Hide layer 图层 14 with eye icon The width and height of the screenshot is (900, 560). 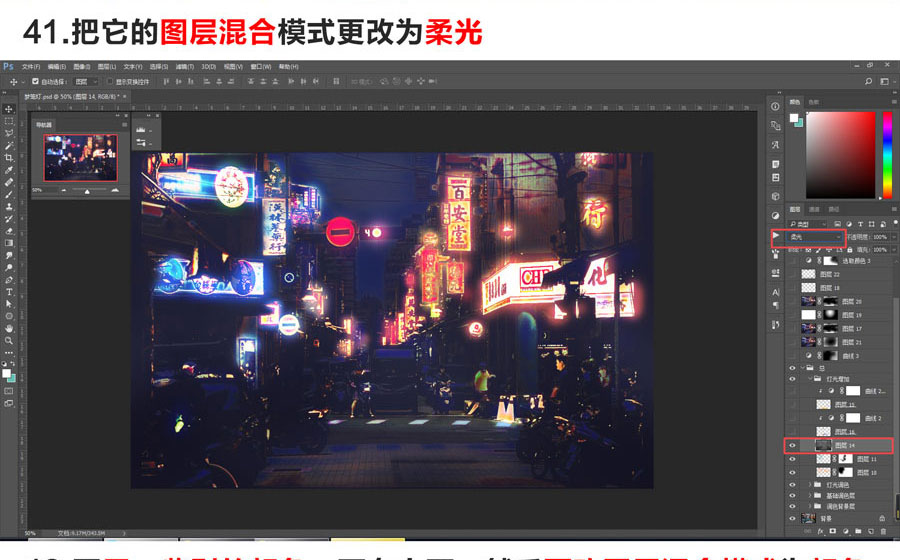click(x=793, y=445)
